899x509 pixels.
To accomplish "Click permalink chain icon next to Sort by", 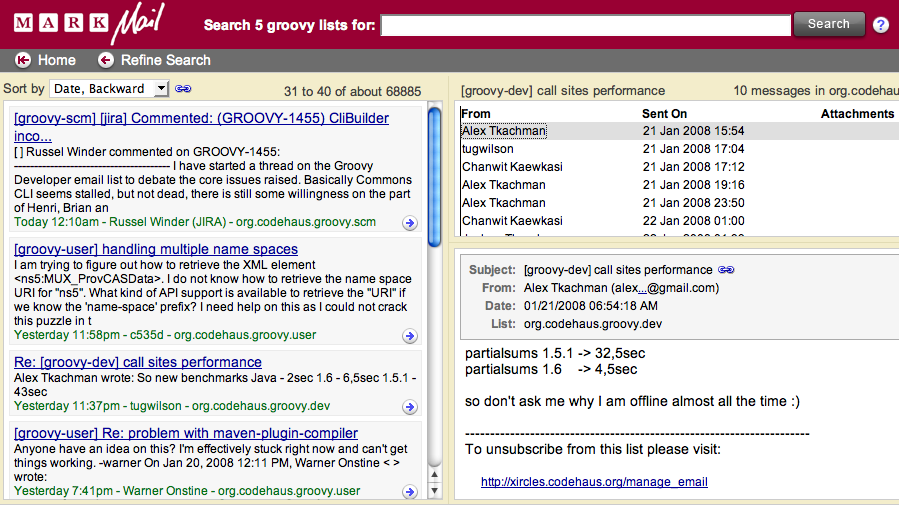I will (183, 88).
